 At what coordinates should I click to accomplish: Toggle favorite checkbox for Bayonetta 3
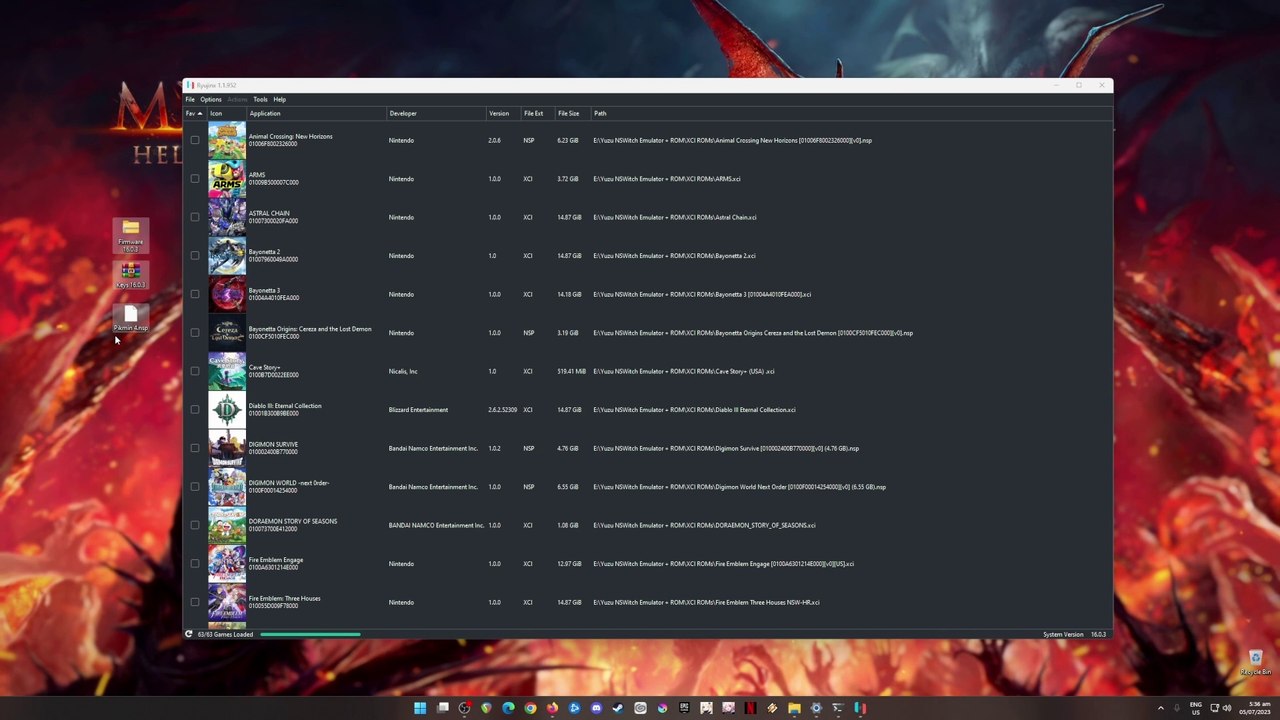click(x=195, y=295)
